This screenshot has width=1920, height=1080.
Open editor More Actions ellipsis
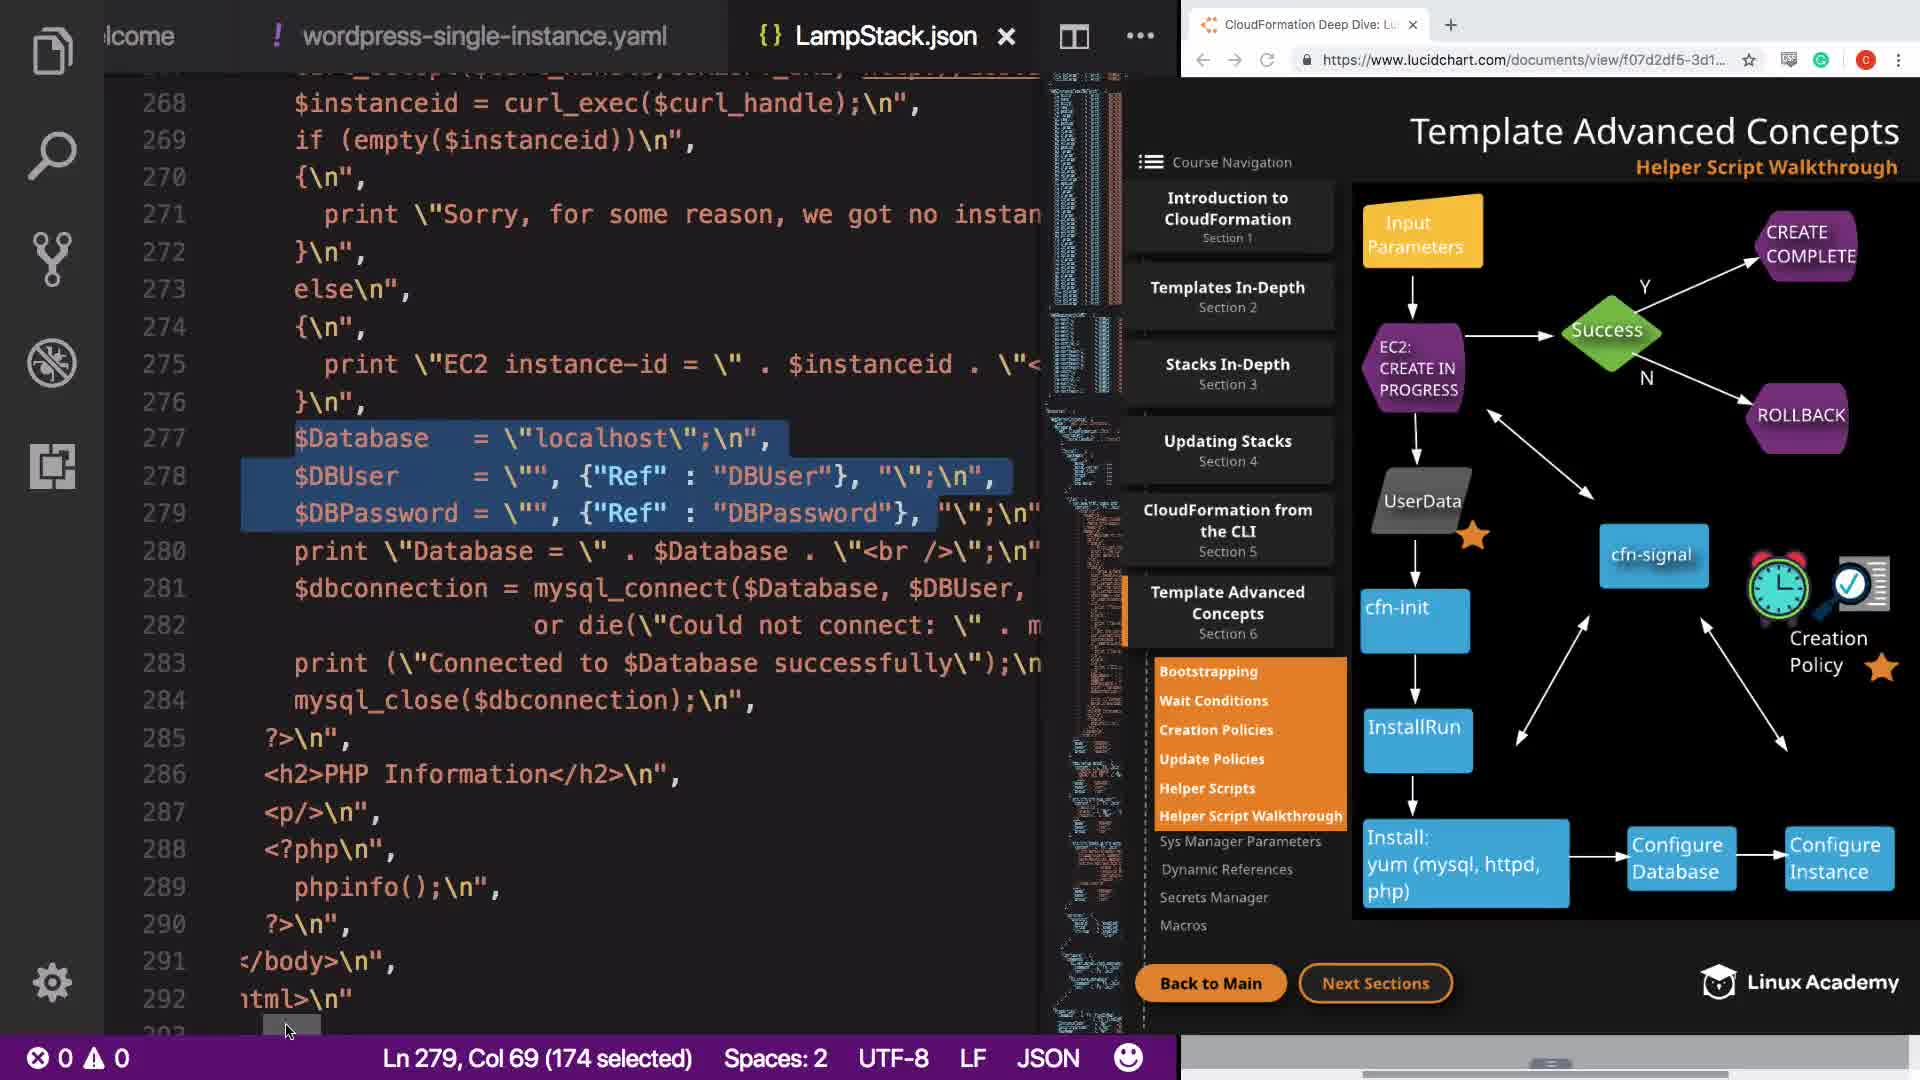[x=1140, y=37]
